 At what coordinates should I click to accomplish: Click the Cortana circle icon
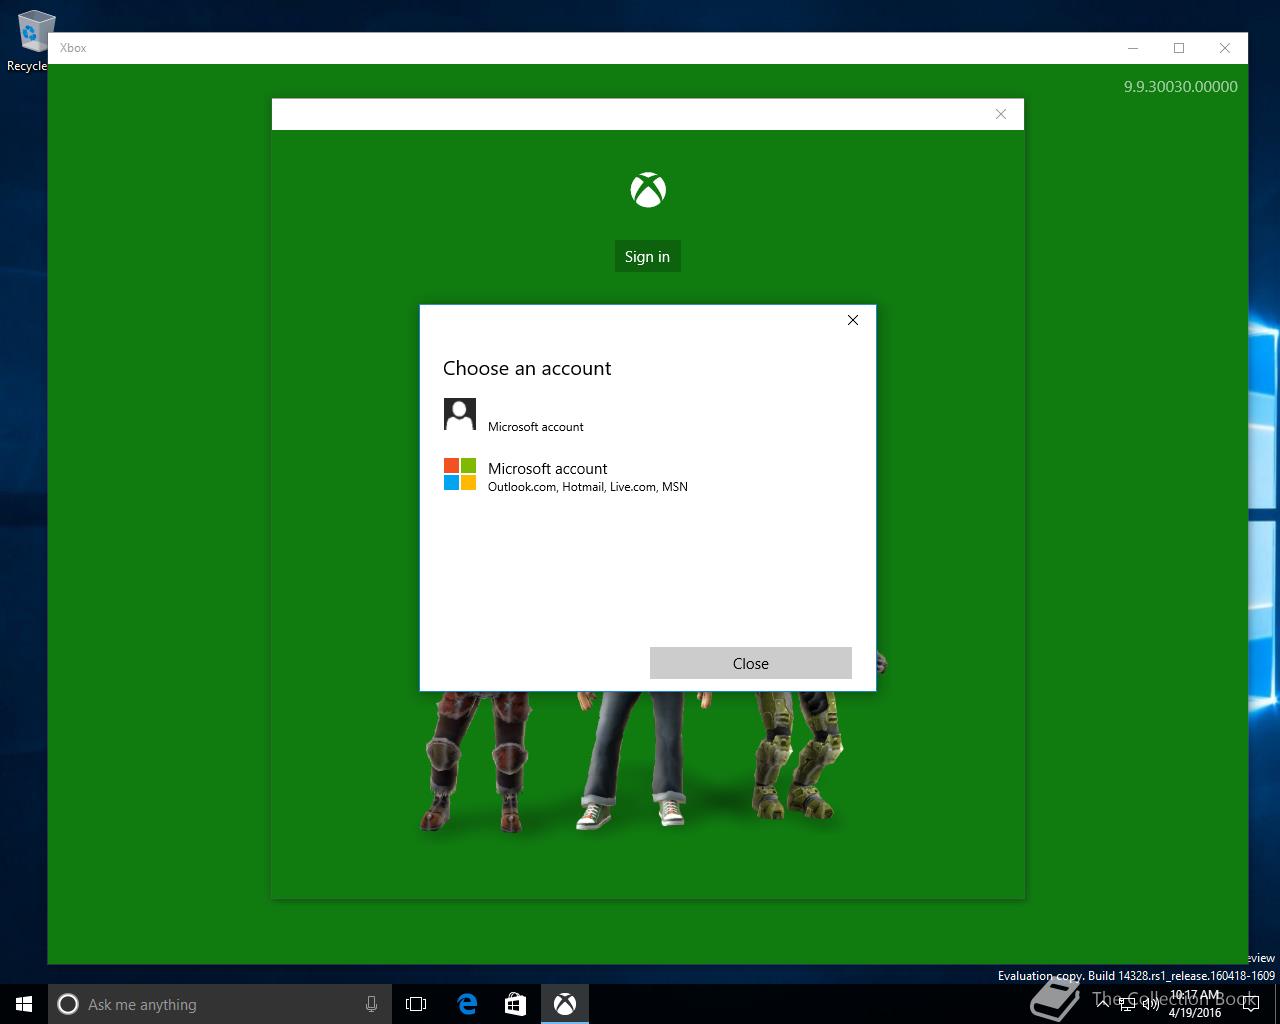(x=68, y=1004)
